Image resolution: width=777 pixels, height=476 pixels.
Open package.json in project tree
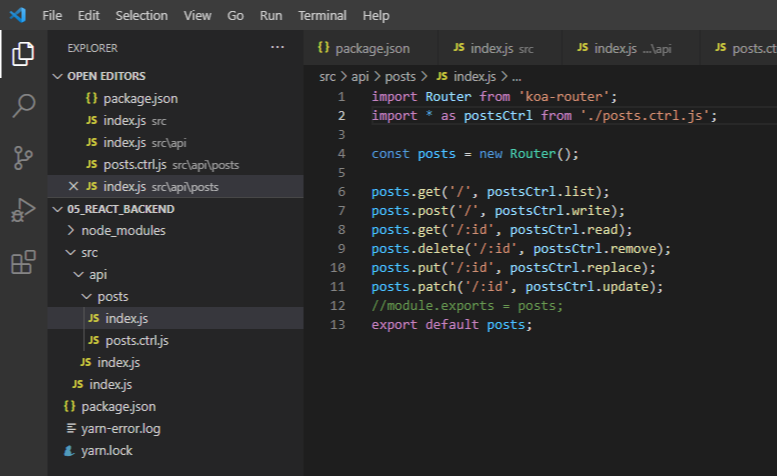pos(175,406)
